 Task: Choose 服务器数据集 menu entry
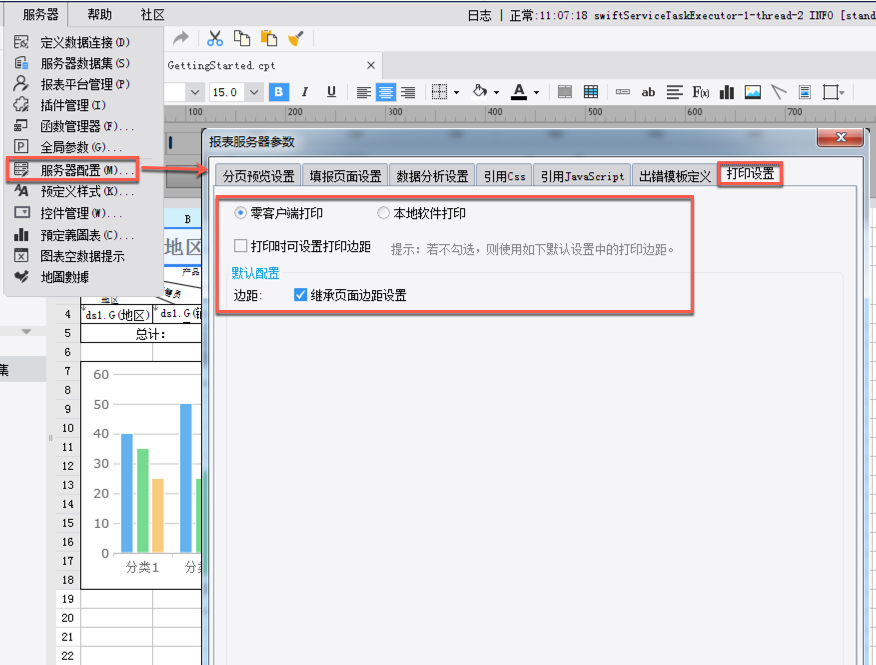[84, 63]
